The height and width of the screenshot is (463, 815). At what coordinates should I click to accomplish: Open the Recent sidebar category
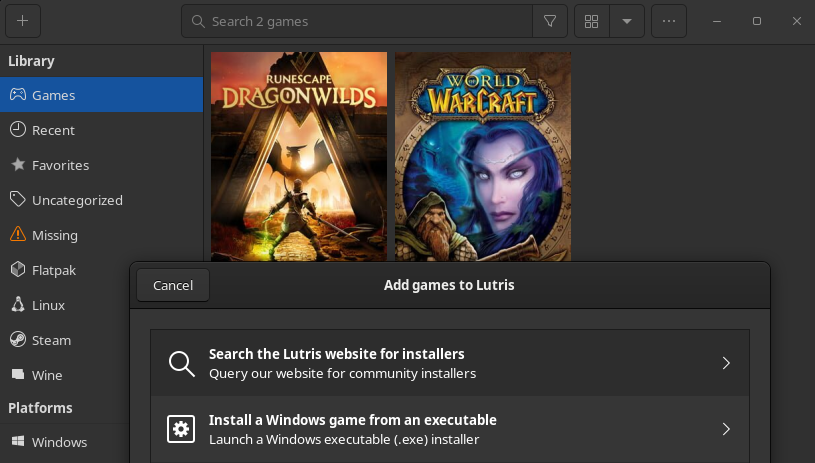coord(101,130)
